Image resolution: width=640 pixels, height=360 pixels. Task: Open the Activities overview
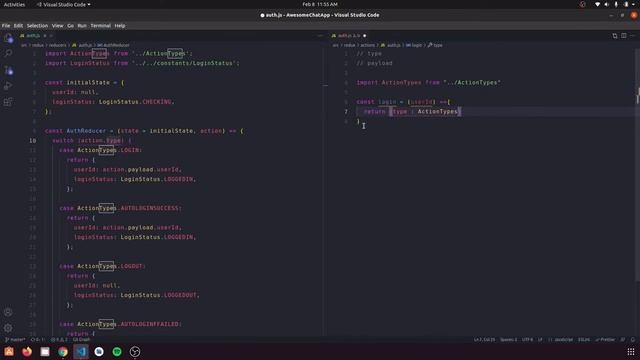[x=14, y=4]
